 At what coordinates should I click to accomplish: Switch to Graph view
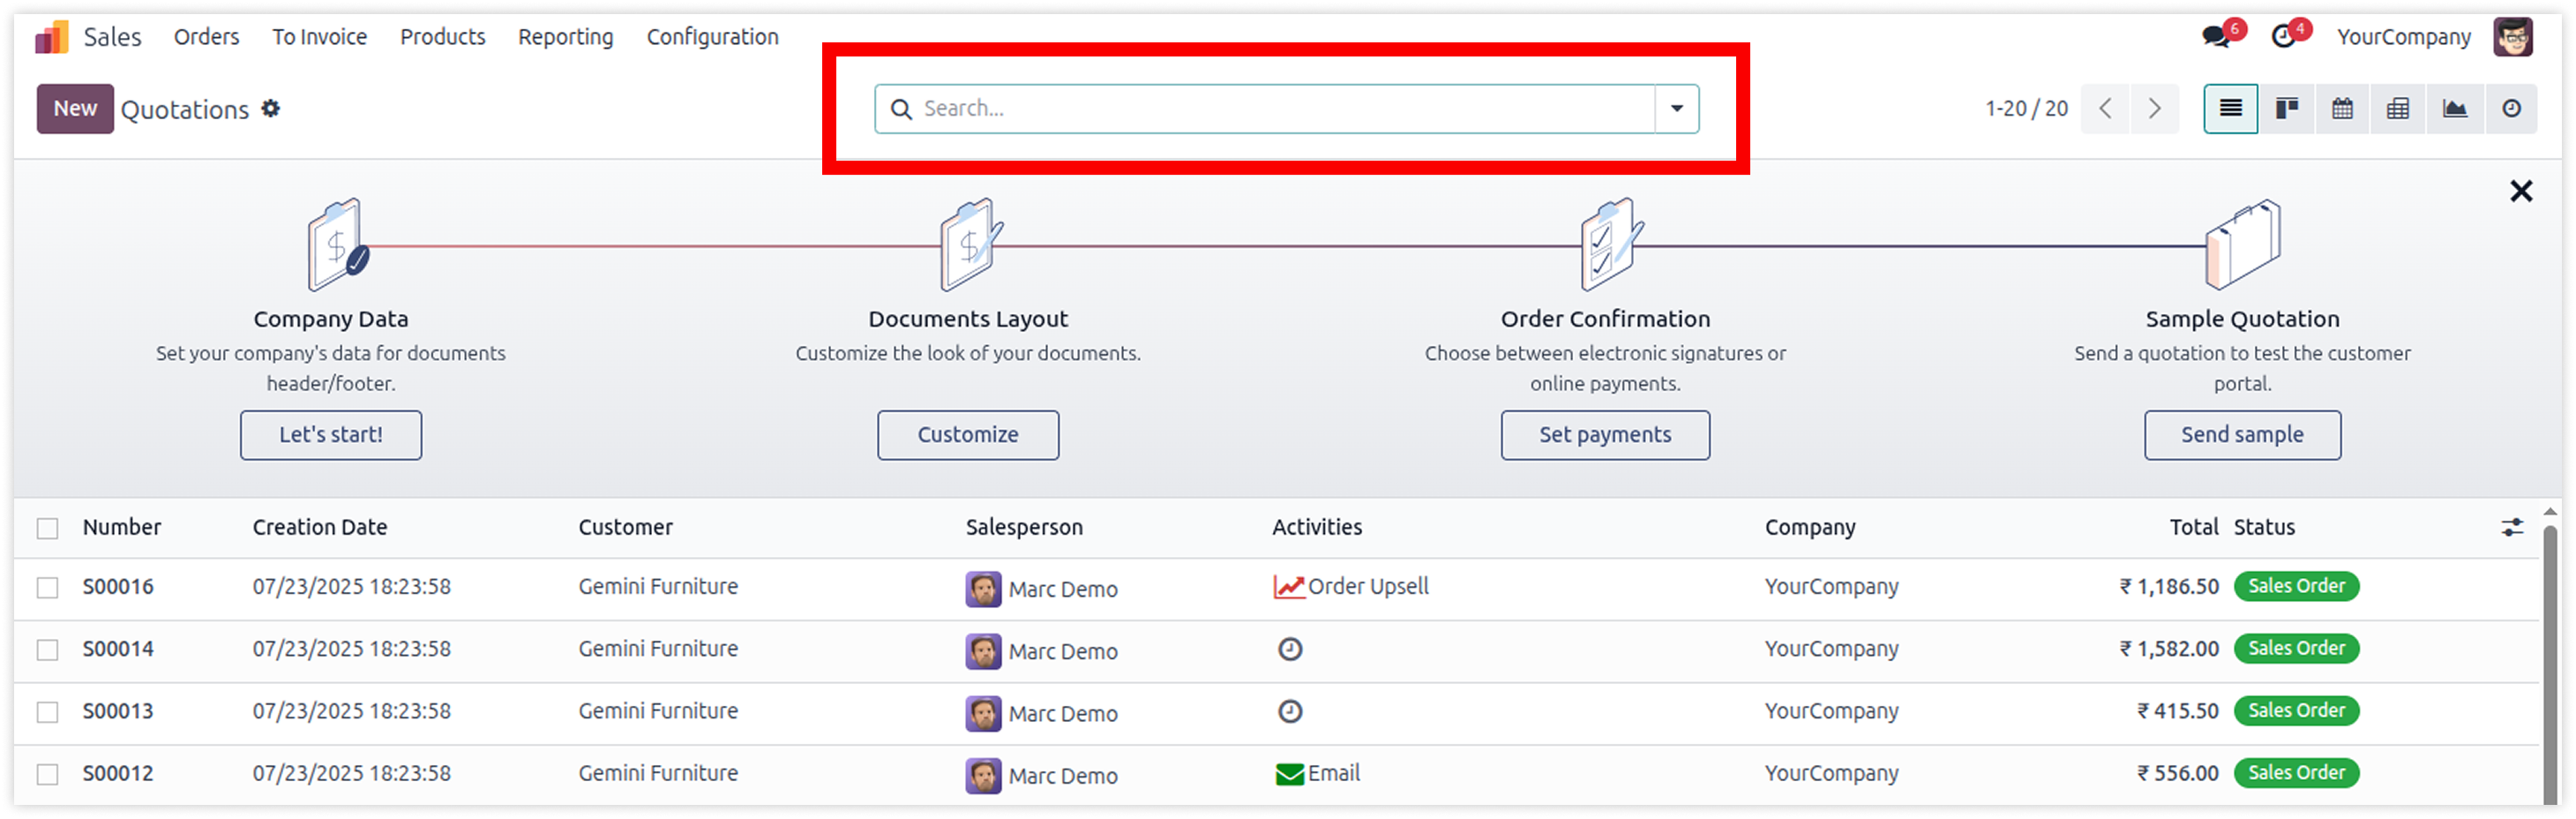coord(2454,108)
